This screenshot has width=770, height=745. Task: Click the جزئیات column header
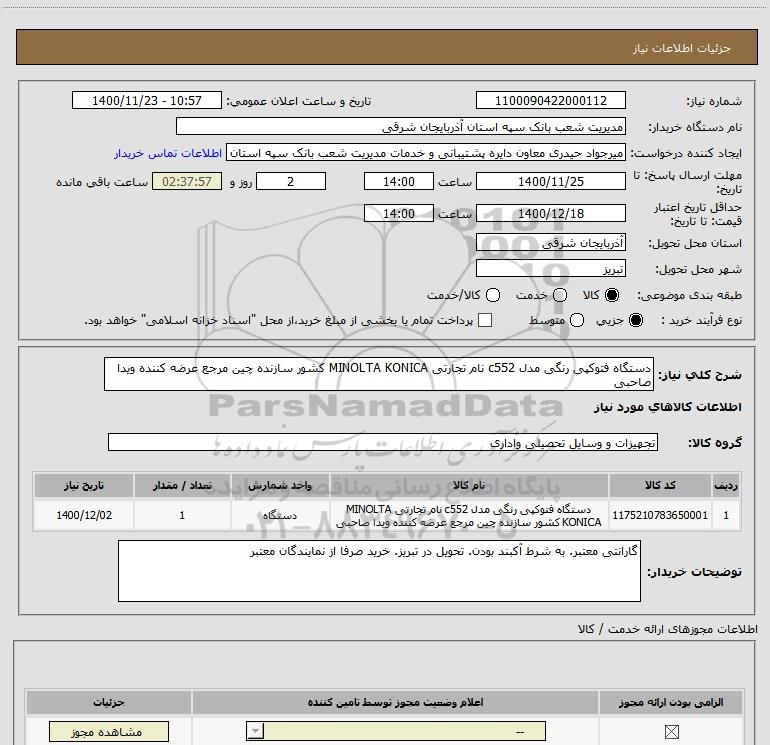click(x=109, y=703)
